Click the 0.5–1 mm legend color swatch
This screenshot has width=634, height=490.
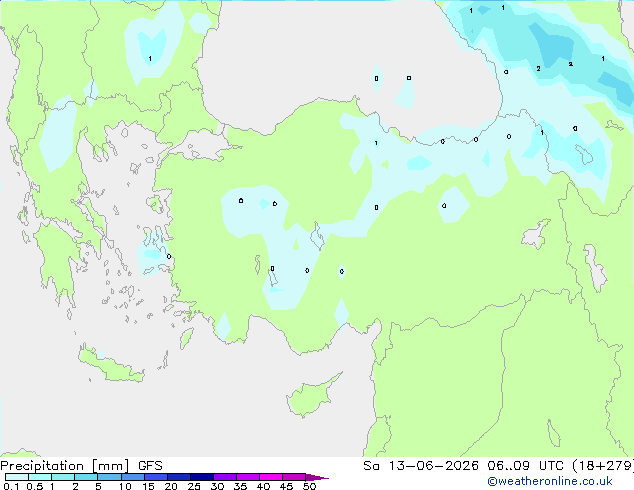40,477
